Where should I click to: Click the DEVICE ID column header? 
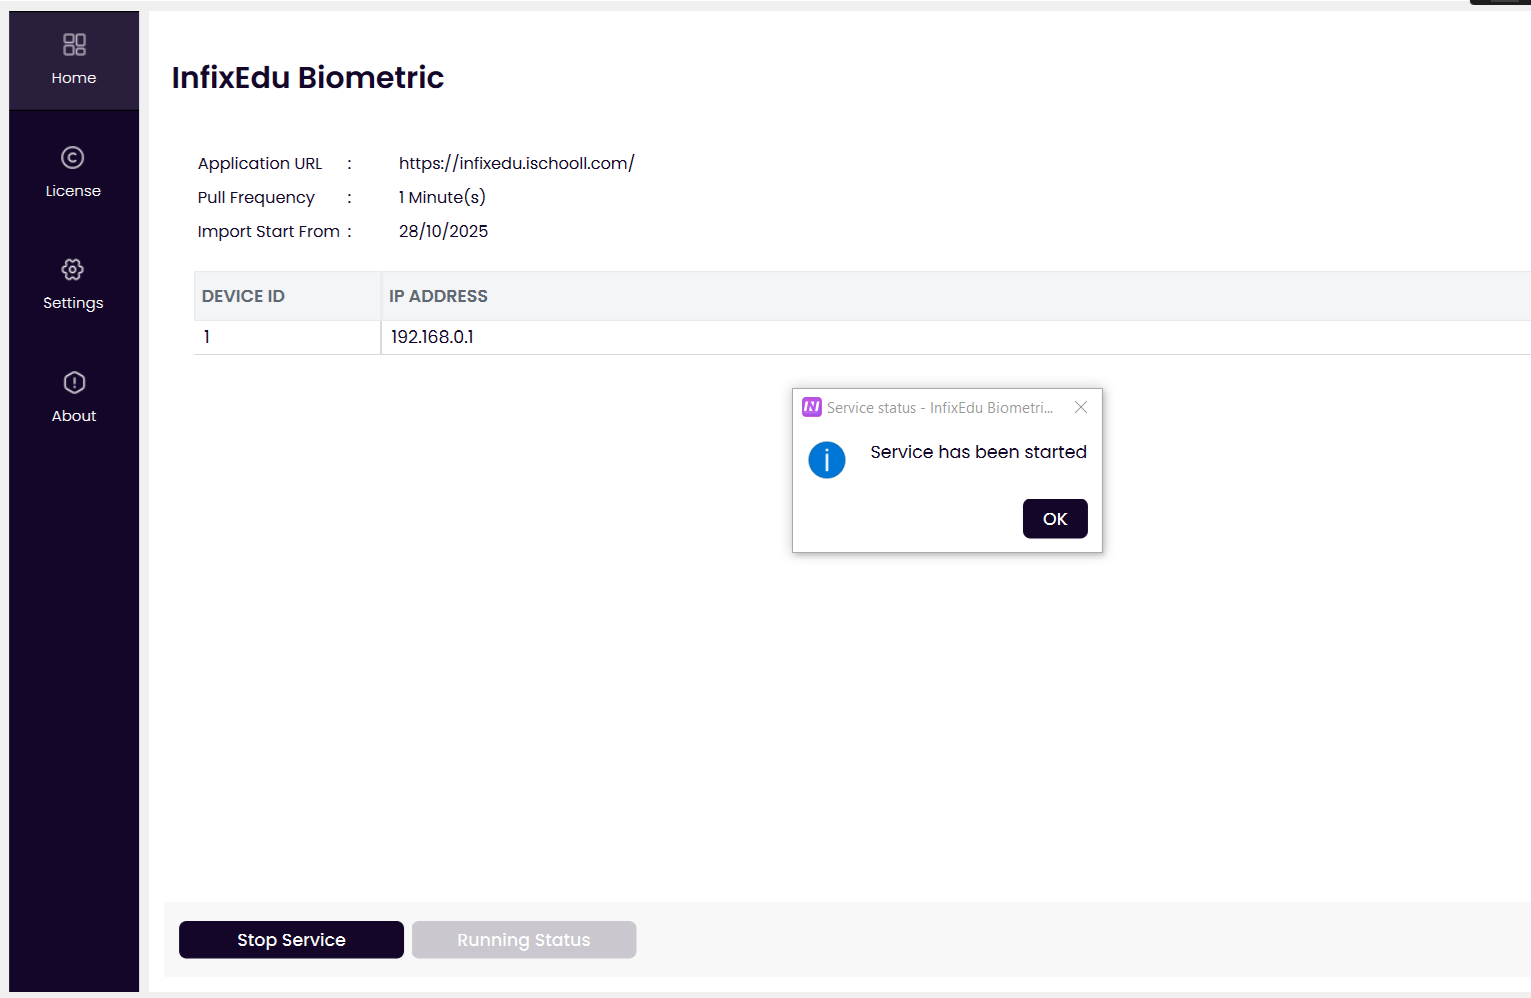[x=243, y=296]
